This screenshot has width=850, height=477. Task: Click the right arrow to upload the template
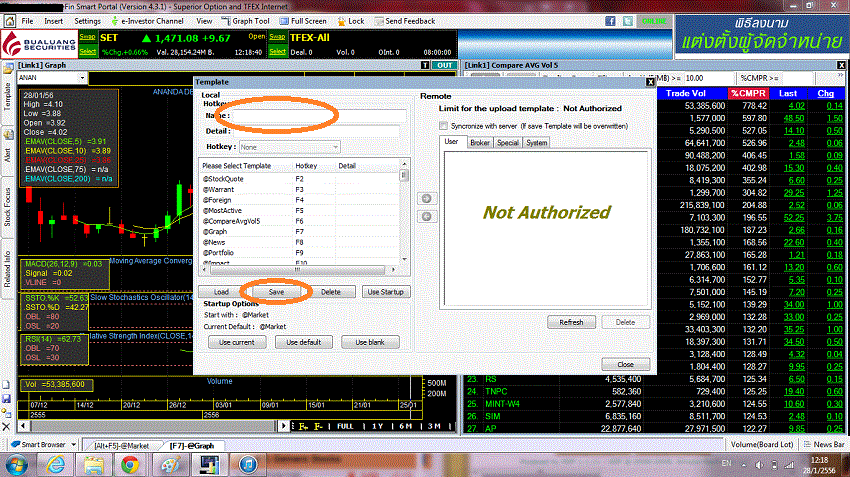pyautogui.click(x=427, y=198)
